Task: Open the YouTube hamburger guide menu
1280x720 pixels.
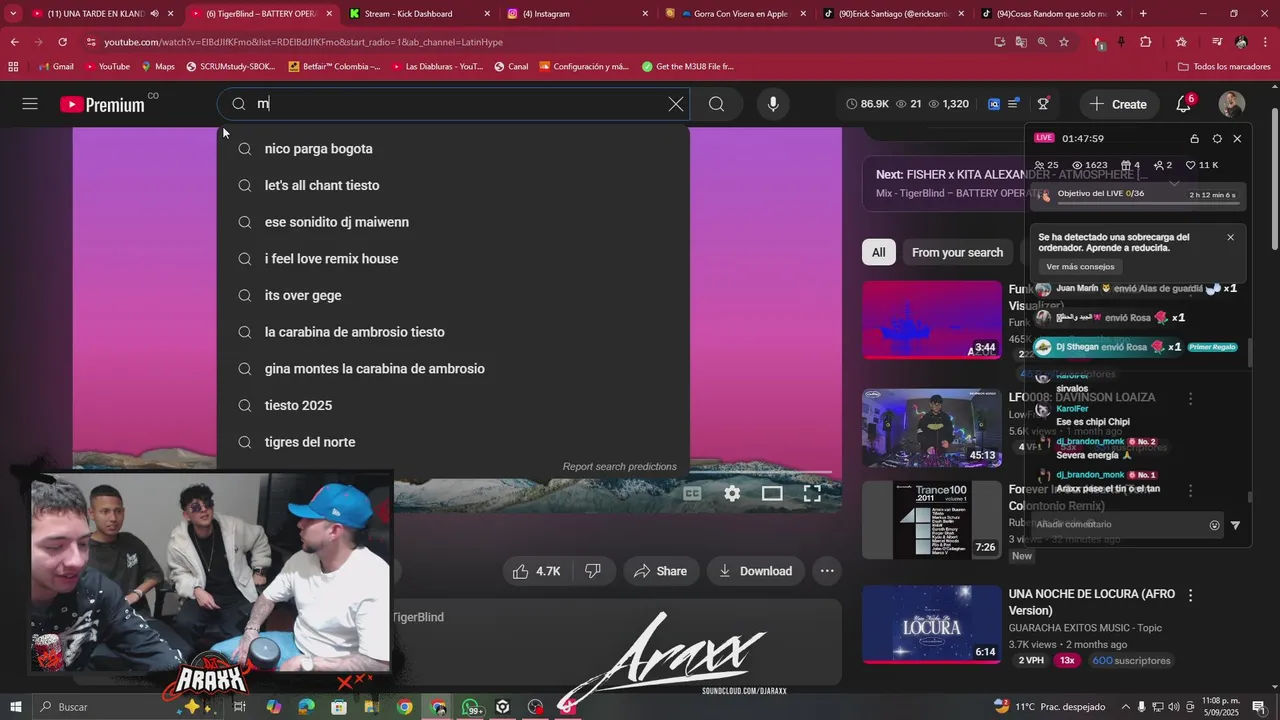Action: [x=30, y=104]
